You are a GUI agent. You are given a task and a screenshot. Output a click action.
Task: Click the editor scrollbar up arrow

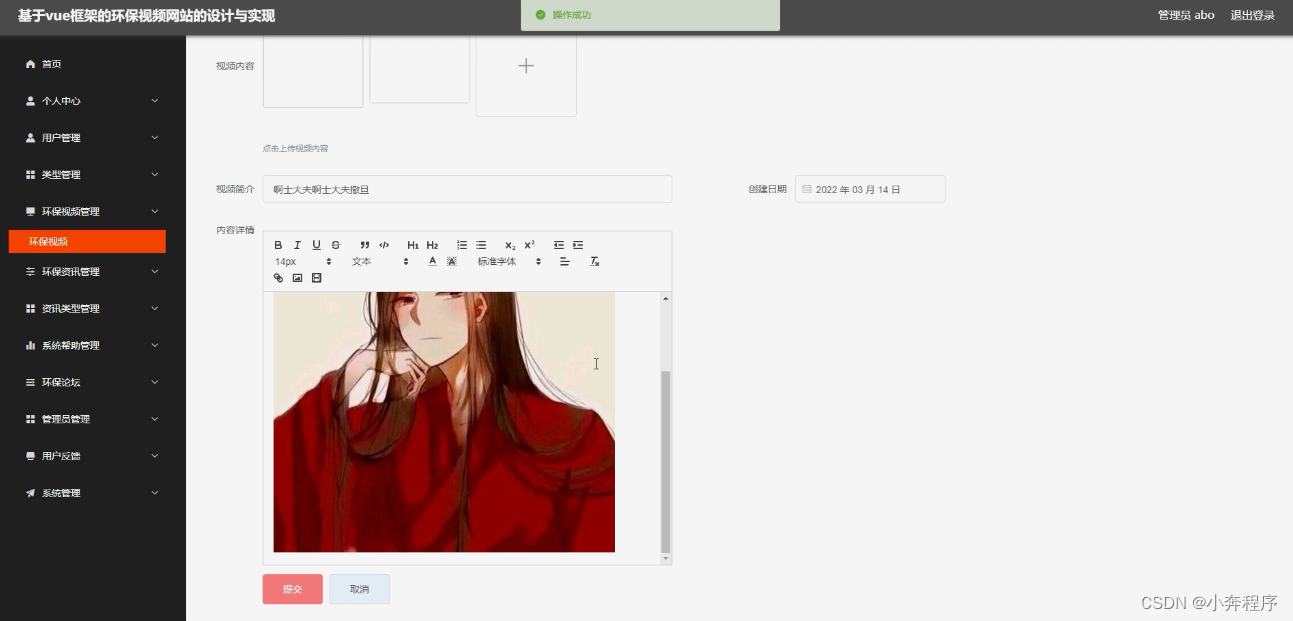pyautogui.click(x=666, y=298)
